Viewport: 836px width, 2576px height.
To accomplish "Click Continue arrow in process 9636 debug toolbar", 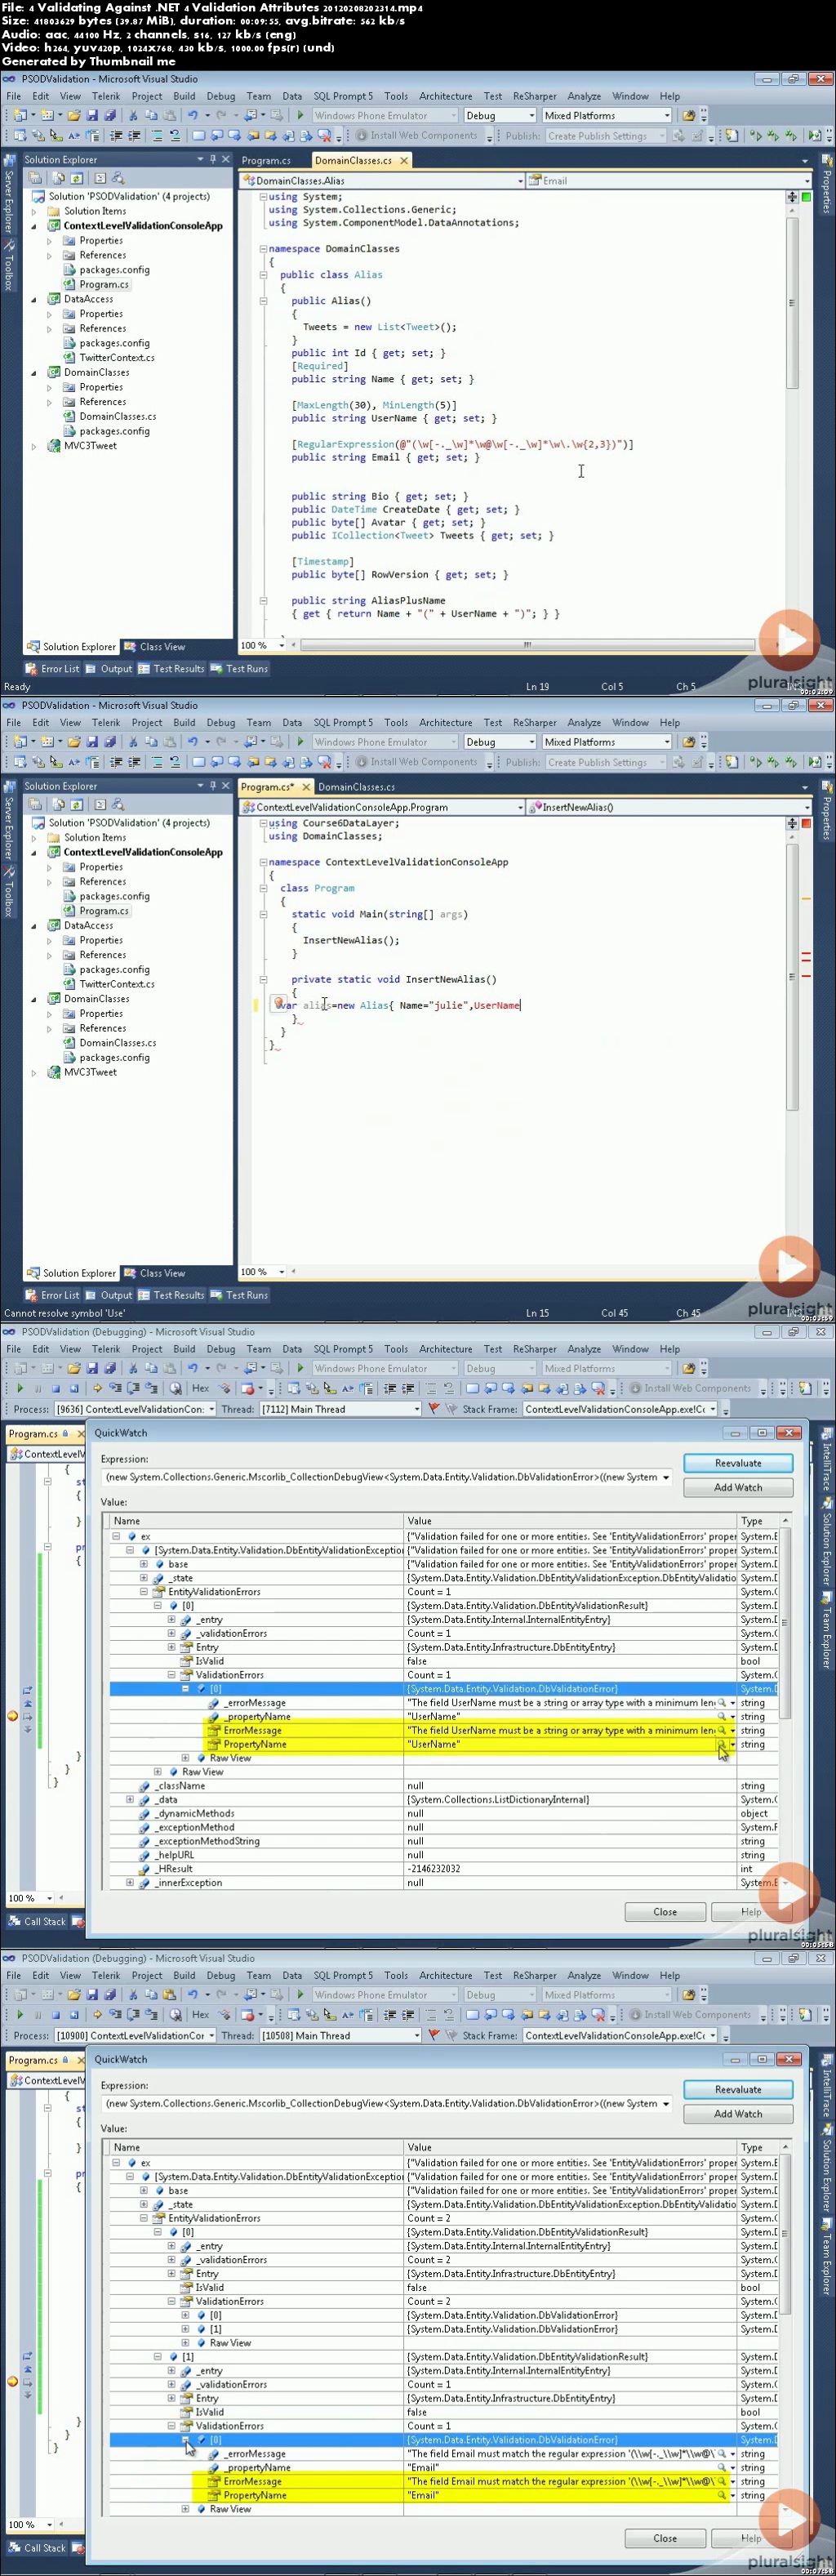I will [20, 1387].
